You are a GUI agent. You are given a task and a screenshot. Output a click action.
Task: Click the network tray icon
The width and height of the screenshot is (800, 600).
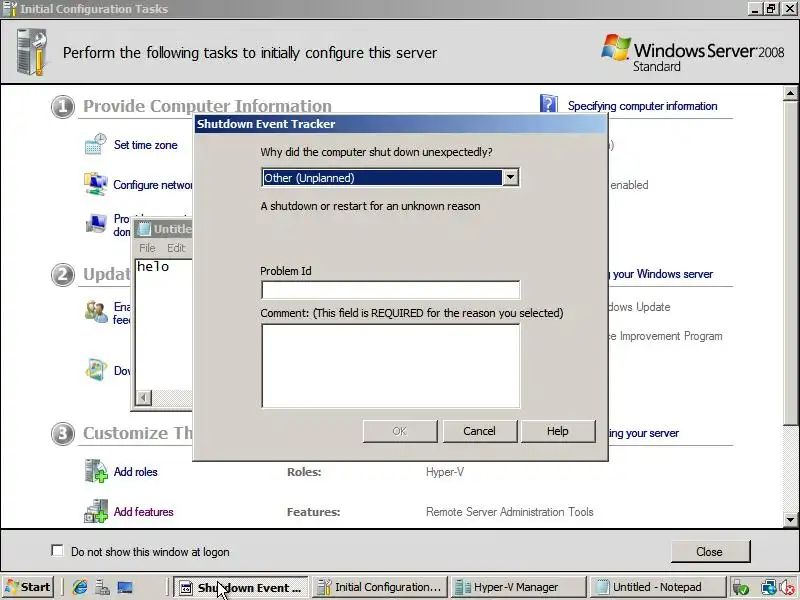pyautogui.click(x=767, y=588)
